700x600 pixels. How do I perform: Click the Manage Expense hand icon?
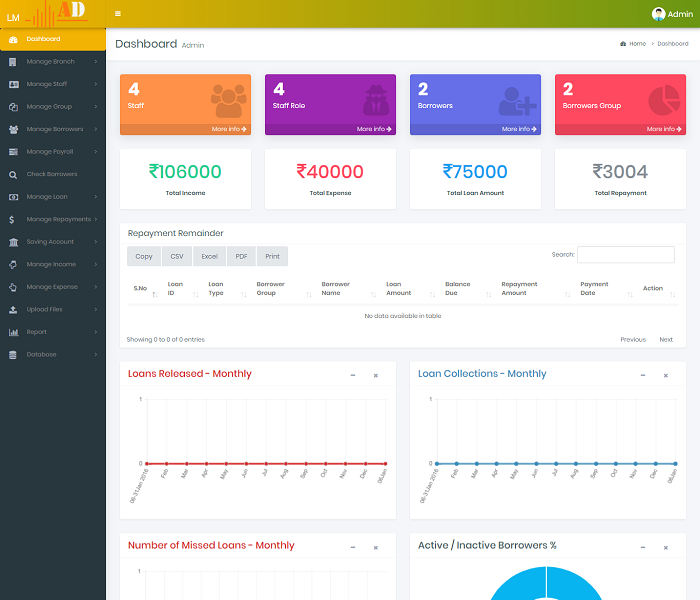[x=13, y=287]
